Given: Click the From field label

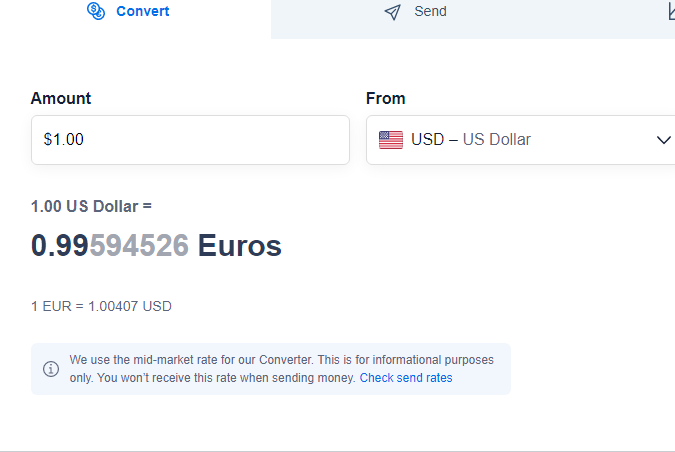Looking at the screenshot, I should (x=386, y=99).
